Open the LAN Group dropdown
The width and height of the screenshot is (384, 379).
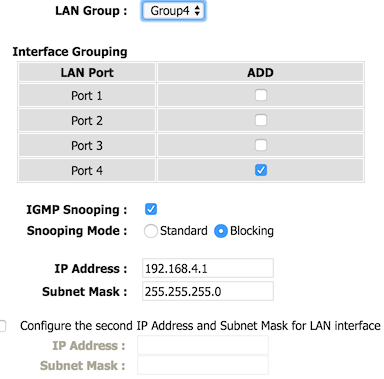[173, 11]
